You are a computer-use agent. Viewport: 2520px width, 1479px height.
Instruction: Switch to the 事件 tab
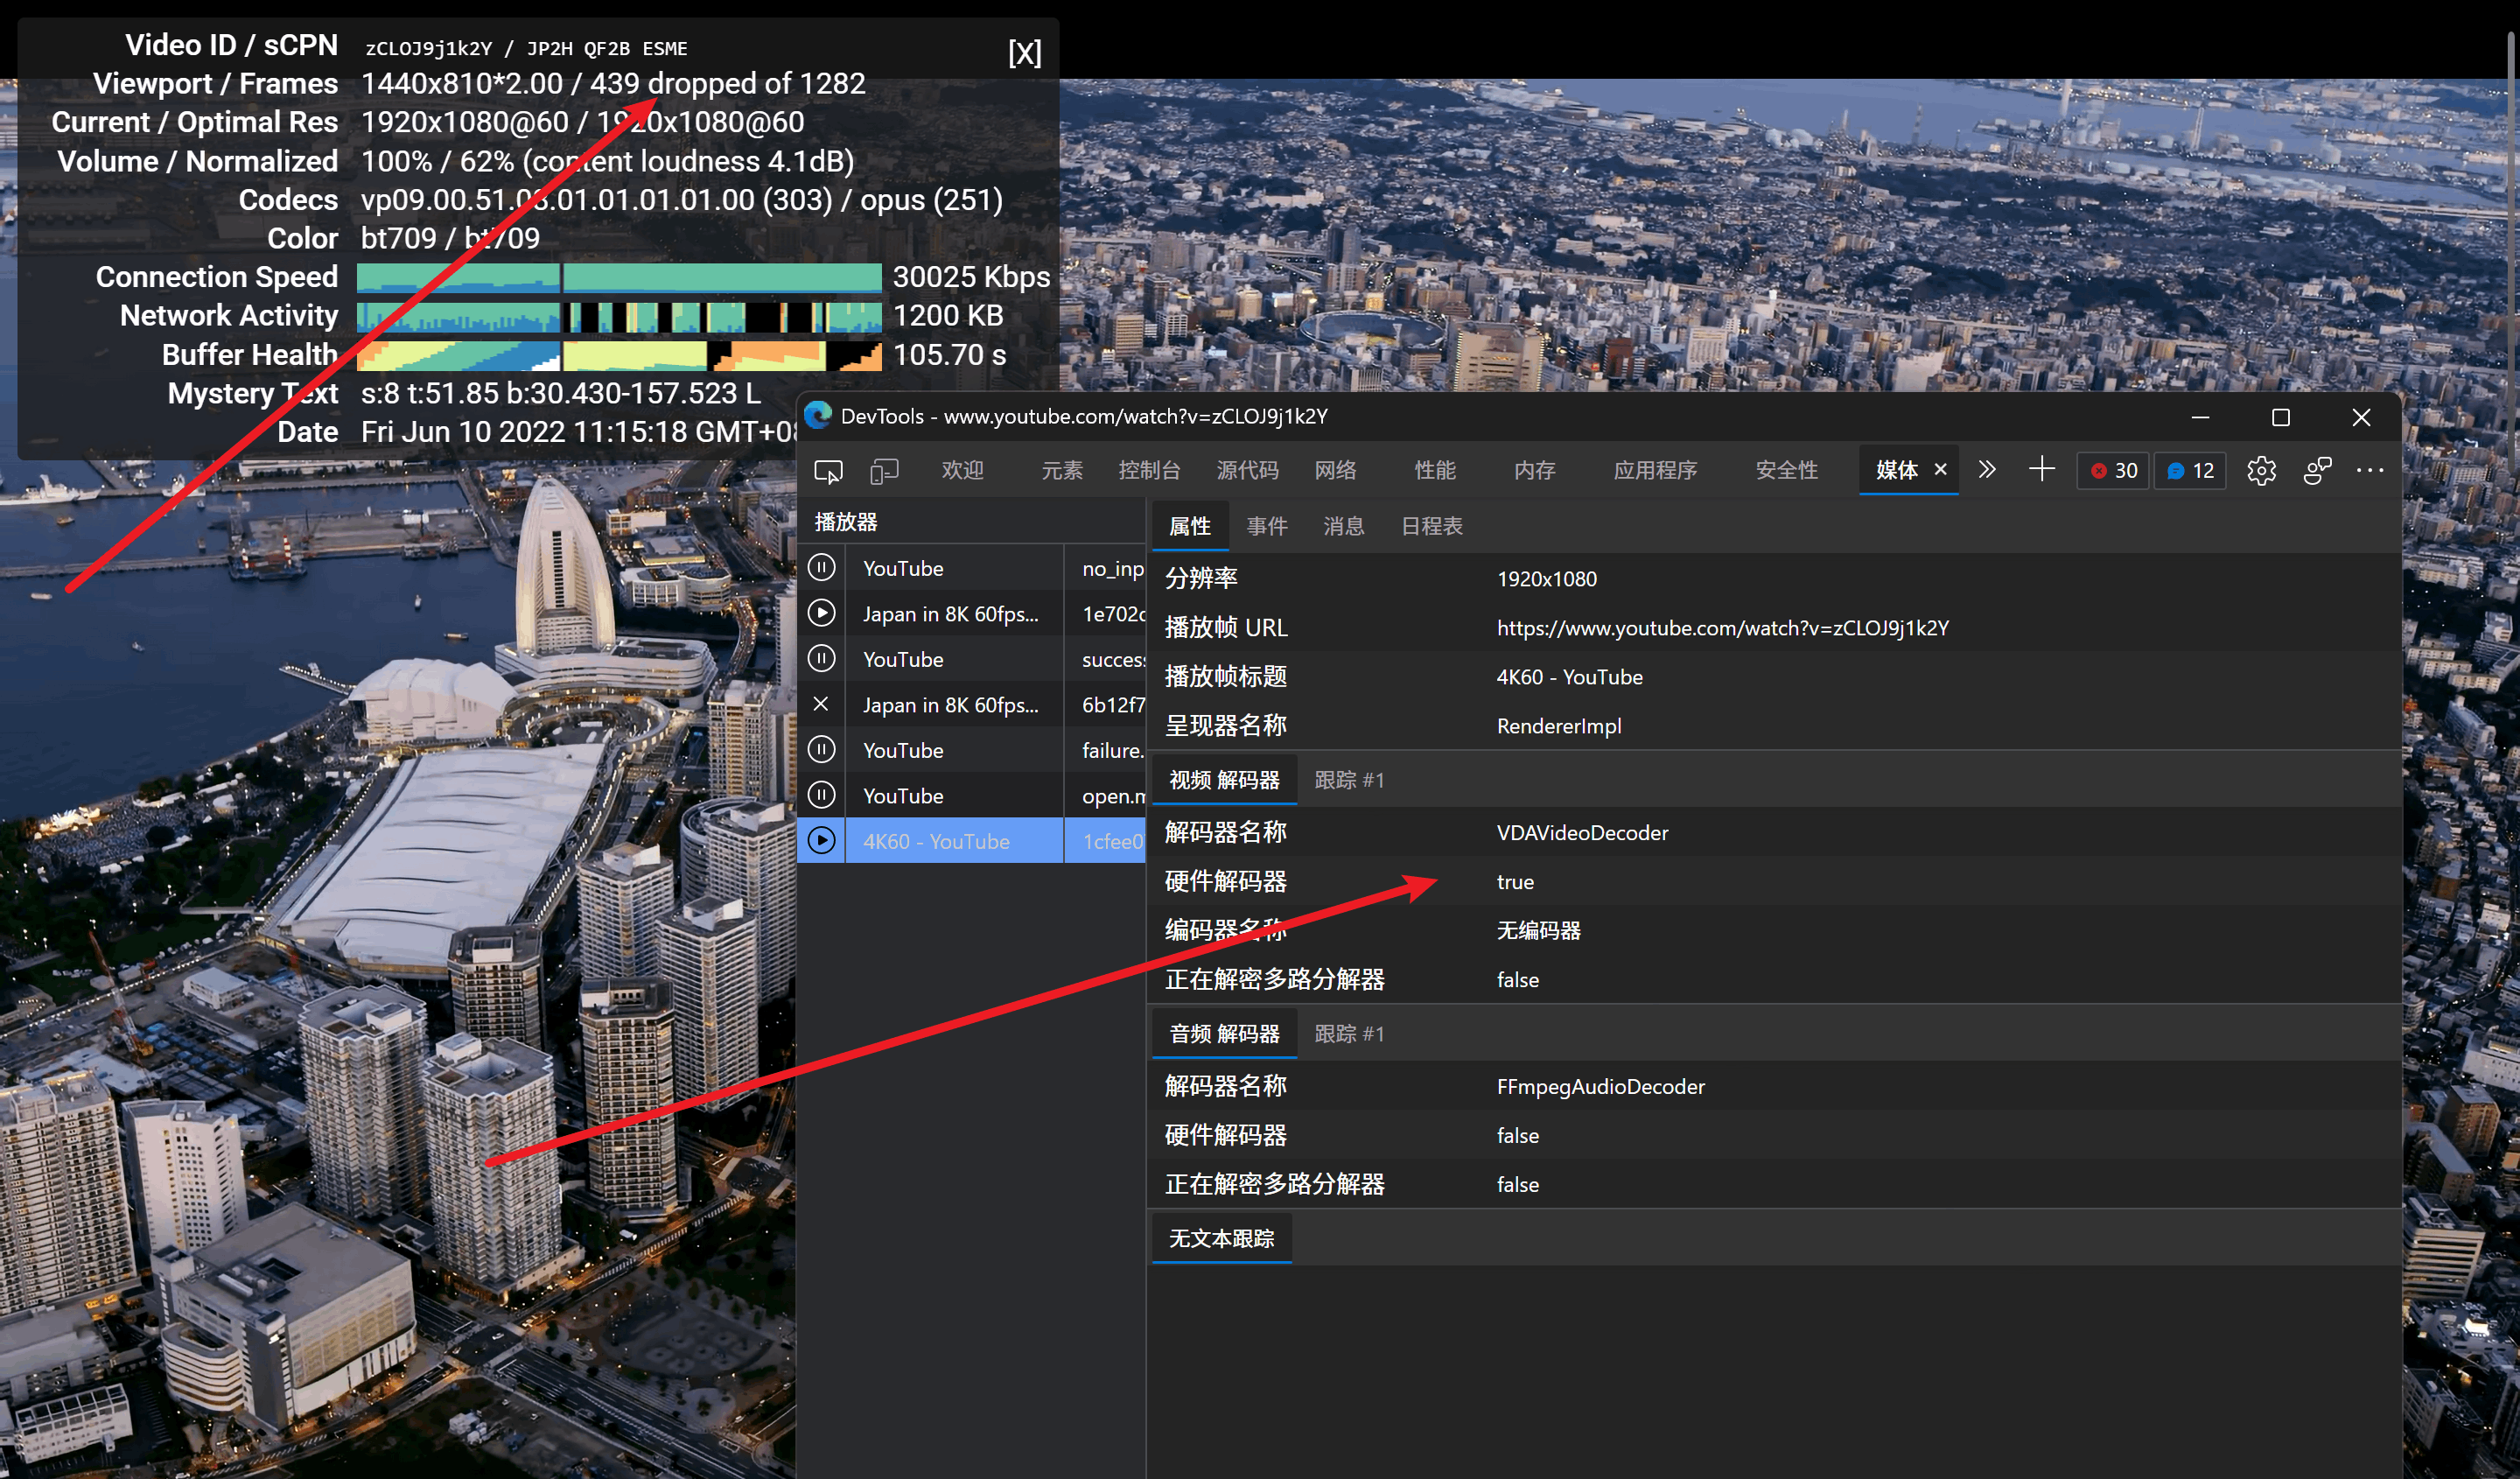1266,526
